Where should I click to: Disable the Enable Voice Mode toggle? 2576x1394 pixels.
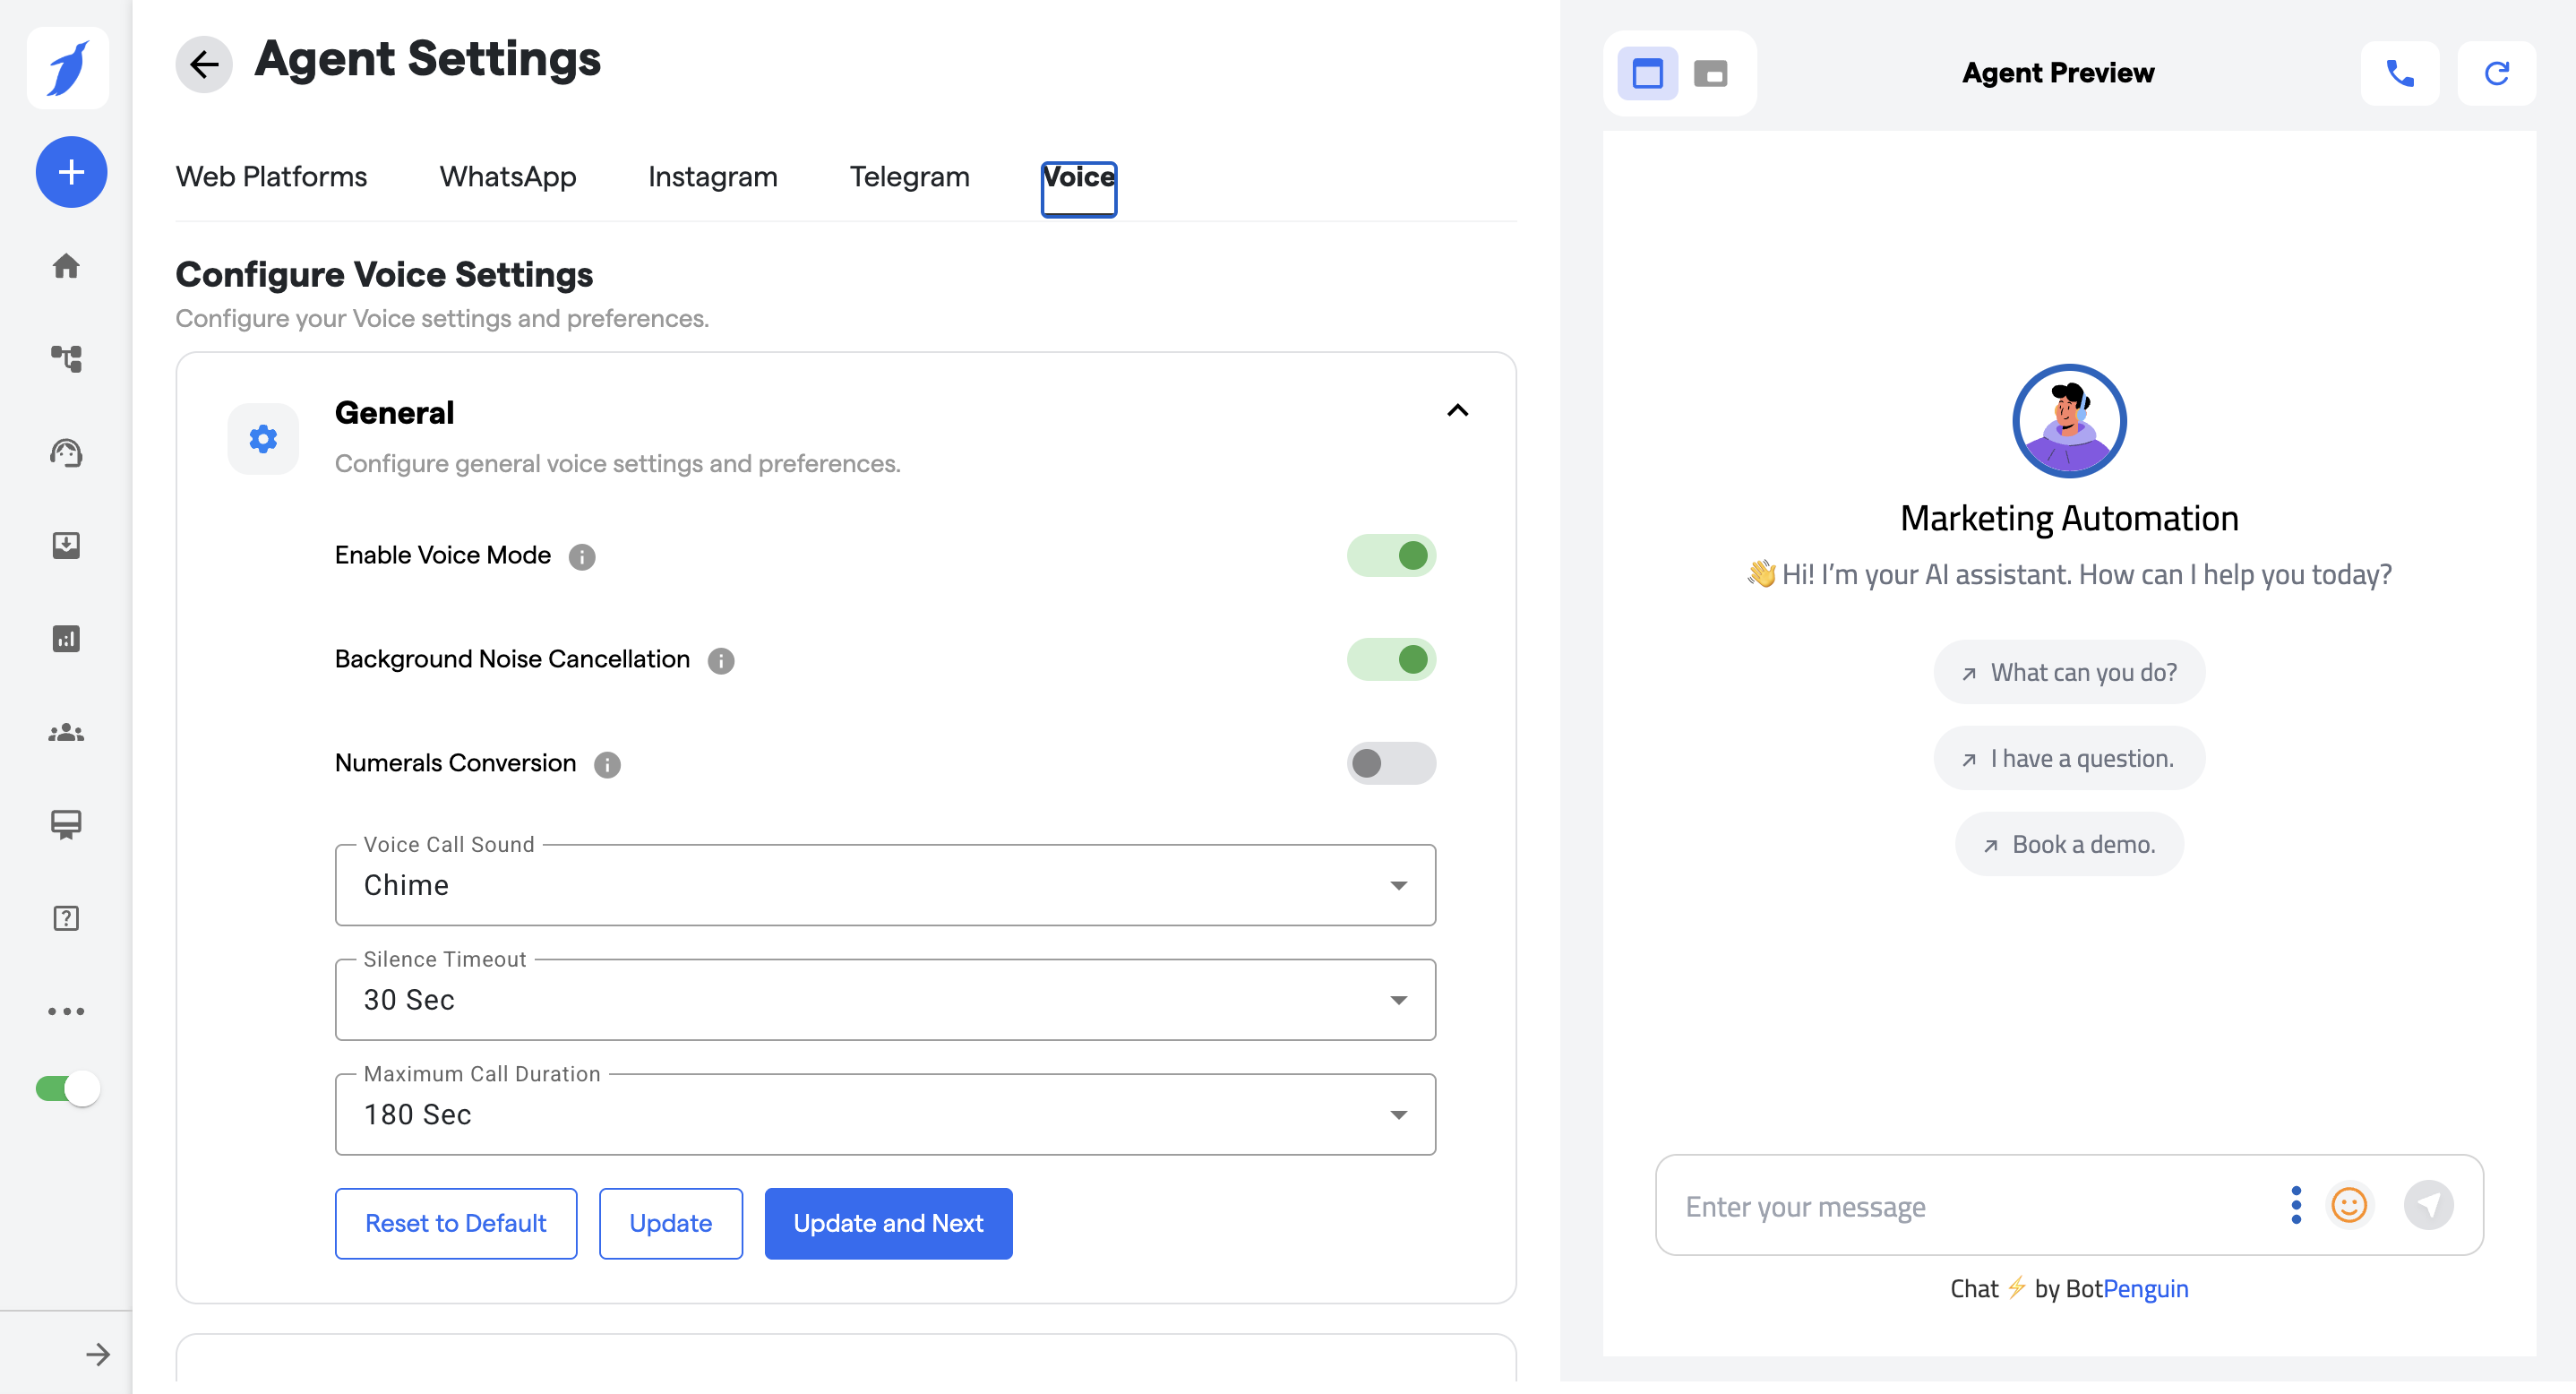pyautogui.click(x=1390, y=555)
